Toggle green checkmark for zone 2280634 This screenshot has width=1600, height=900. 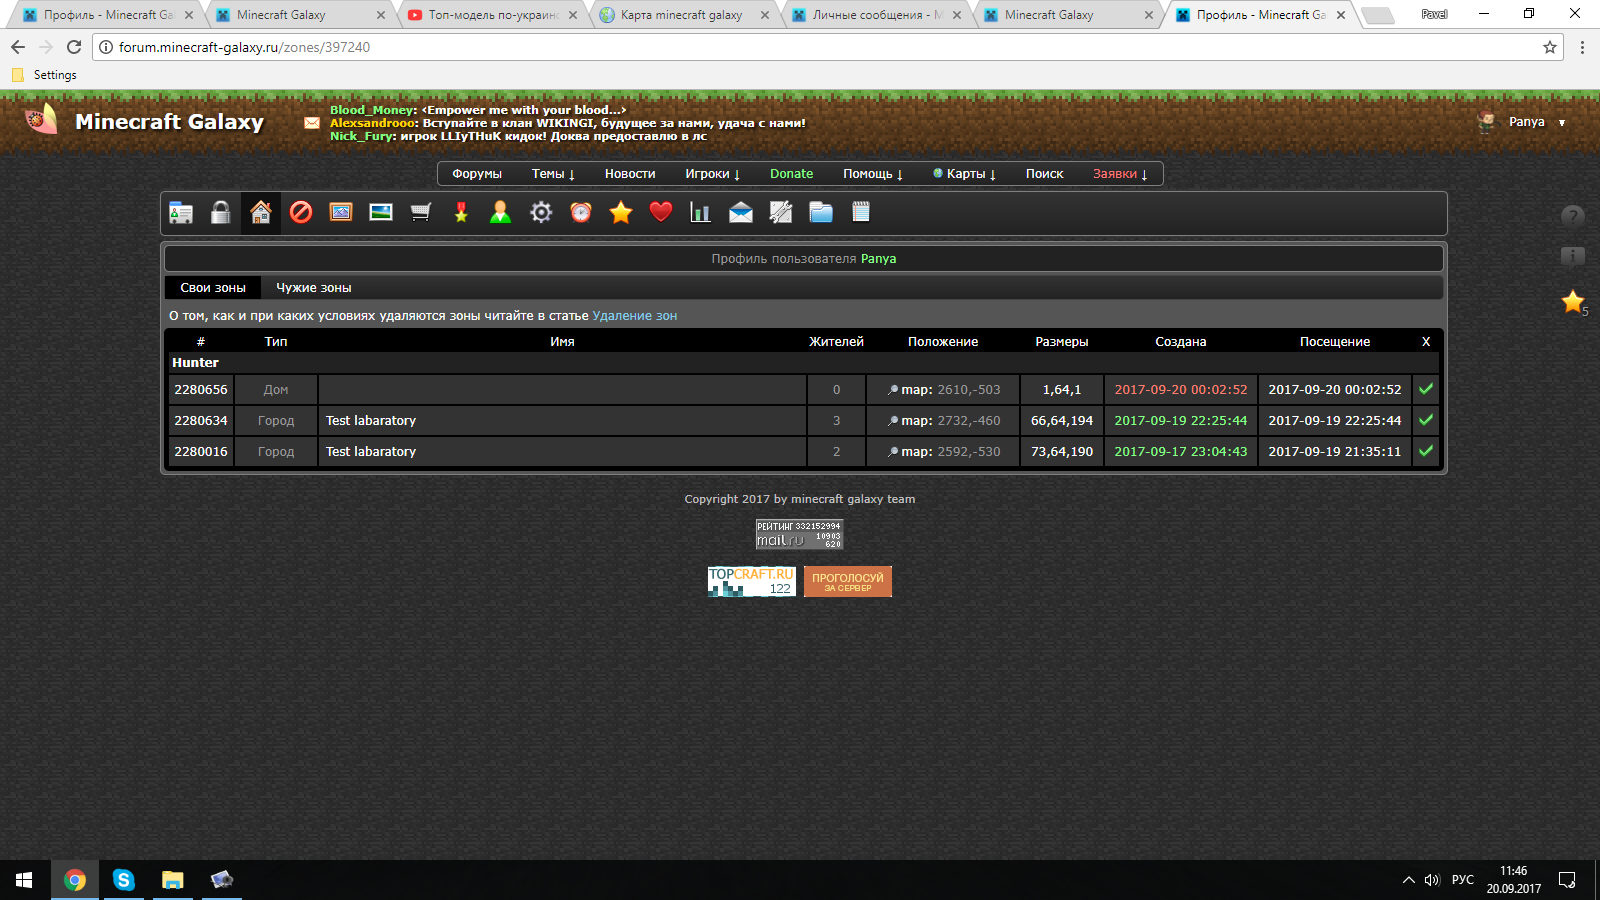tap(1426, 420)
